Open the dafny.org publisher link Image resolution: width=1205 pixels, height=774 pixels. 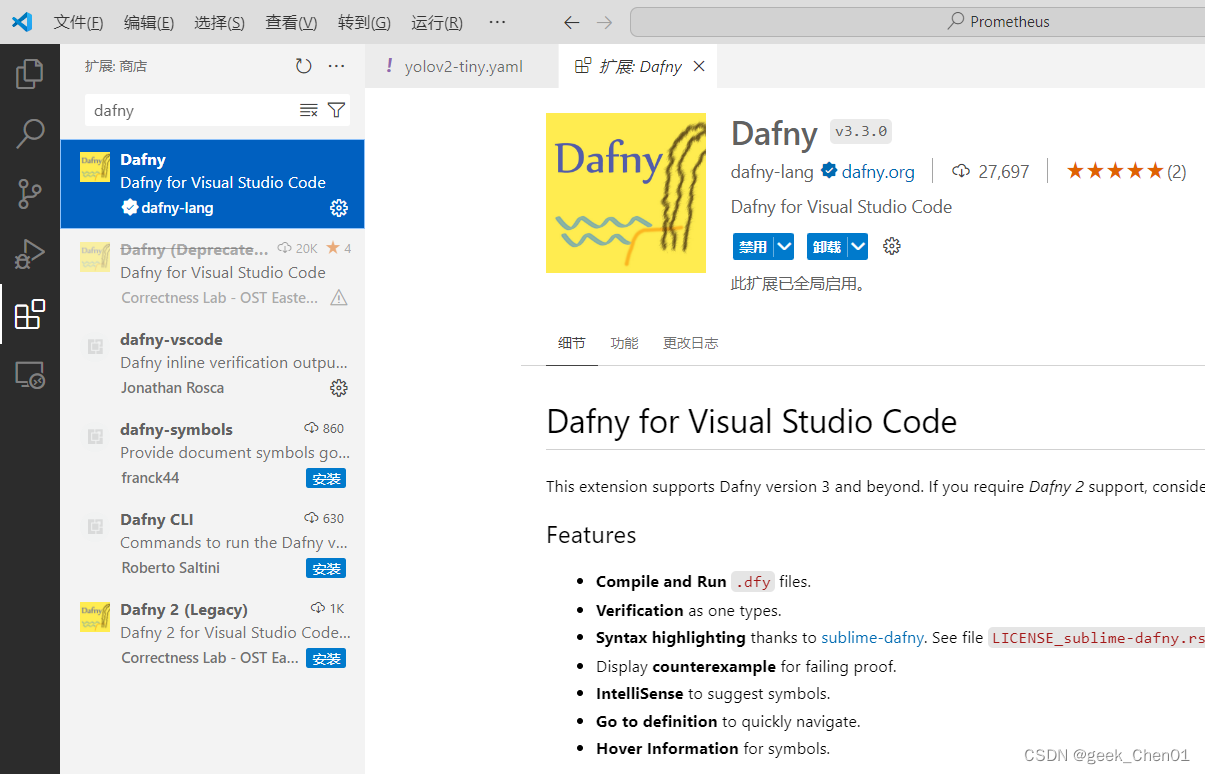point(878,171)
